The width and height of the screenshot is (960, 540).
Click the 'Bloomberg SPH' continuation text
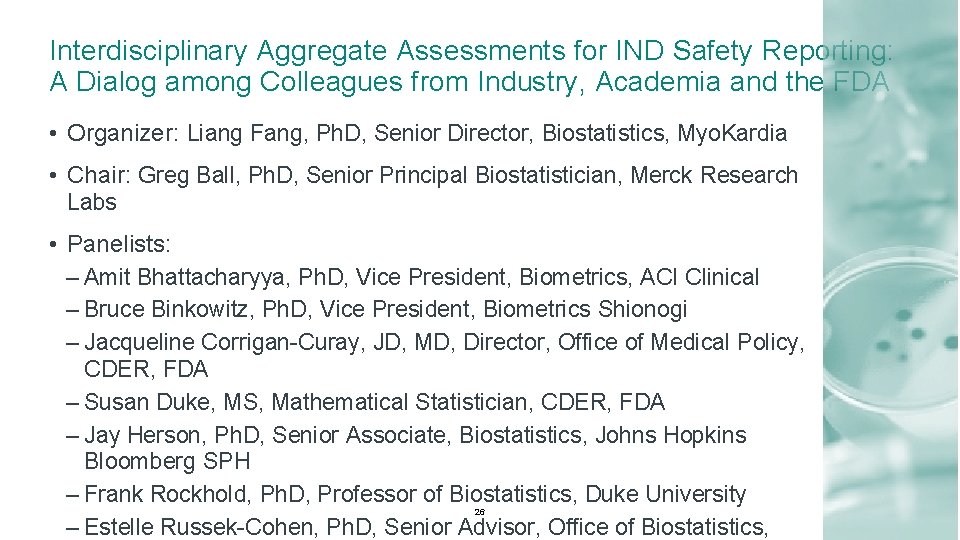coord(167,461)
